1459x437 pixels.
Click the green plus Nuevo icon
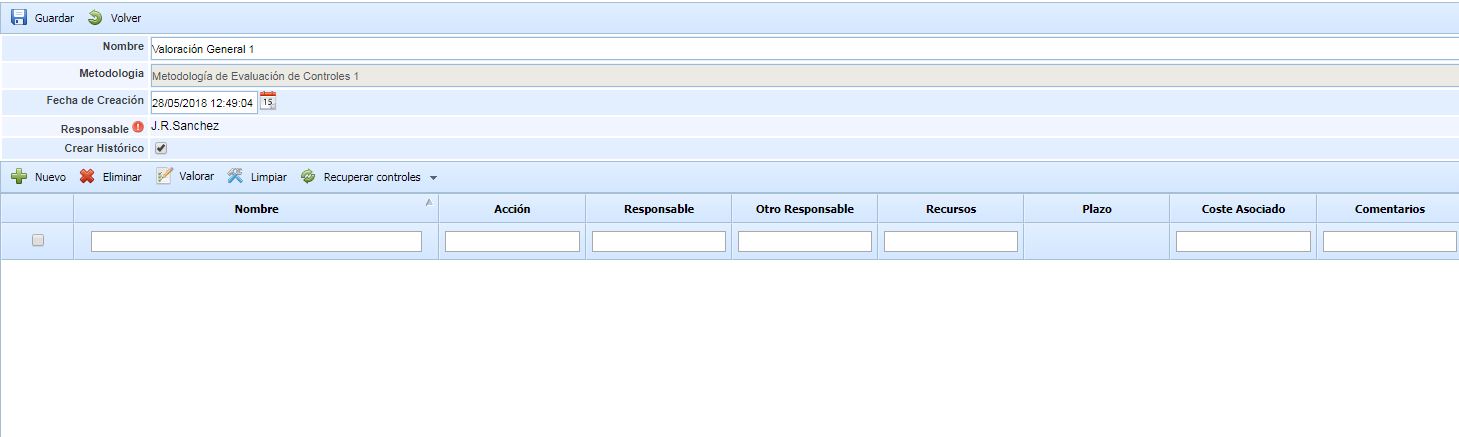(19, 177)
